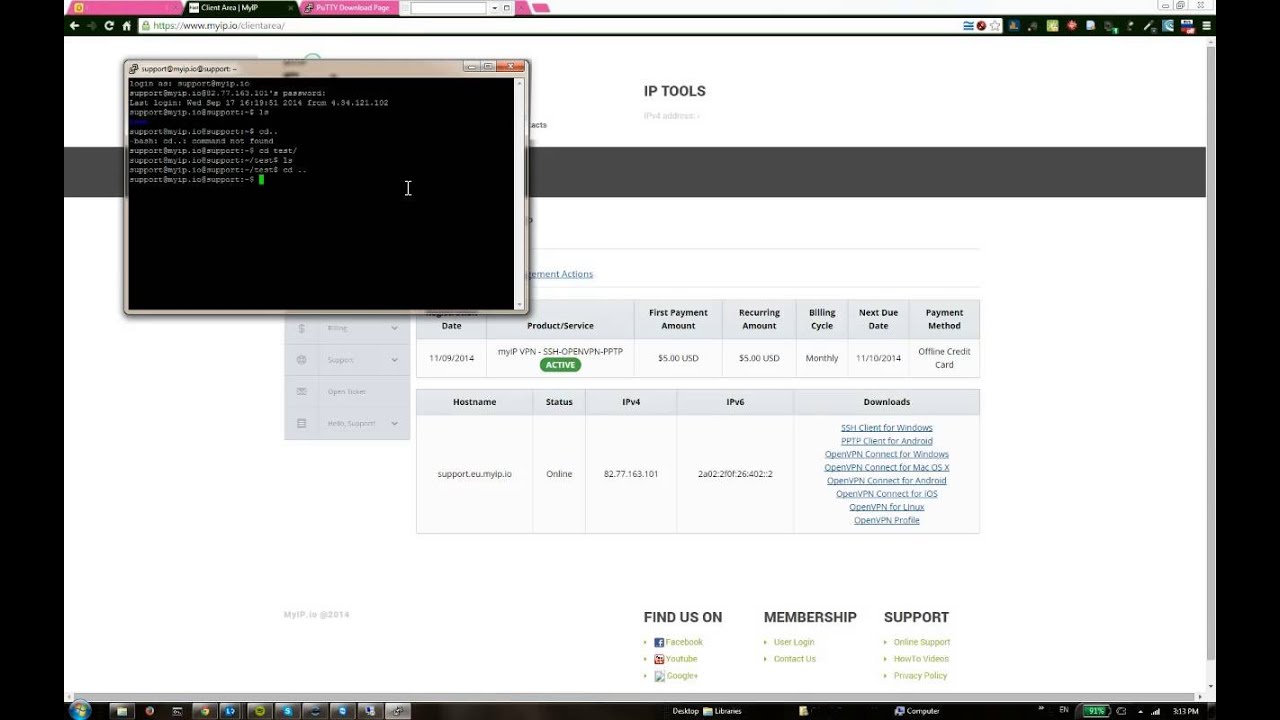
Task: Open Contact Us footer link
Action: coord(795,659)
